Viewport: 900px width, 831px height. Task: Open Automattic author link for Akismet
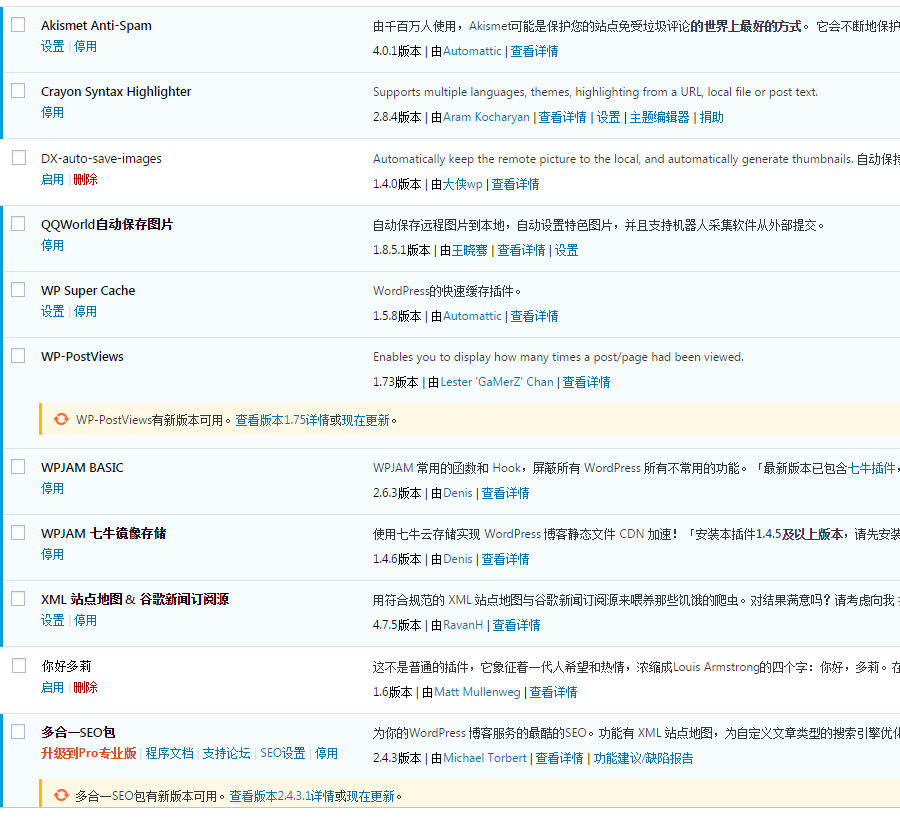472,51
